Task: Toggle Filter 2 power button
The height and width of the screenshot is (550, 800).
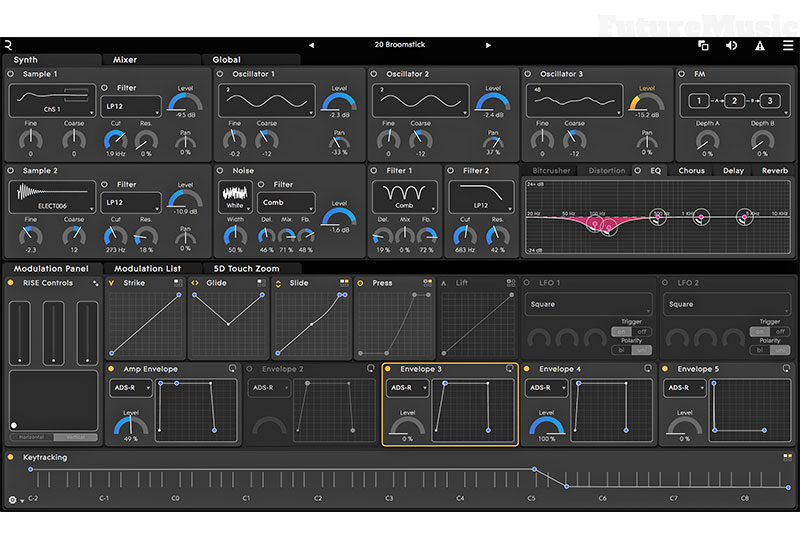Action: (451, 170)
